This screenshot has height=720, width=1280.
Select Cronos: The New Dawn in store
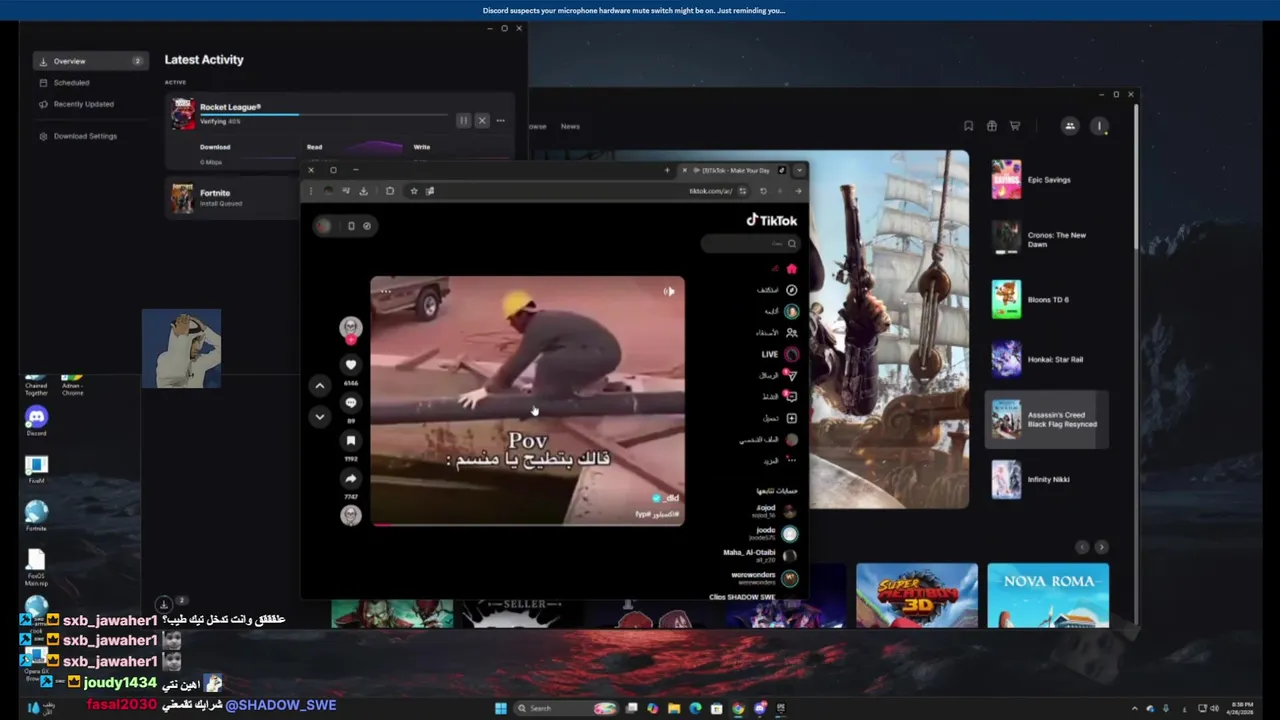tap(1047, 240)
